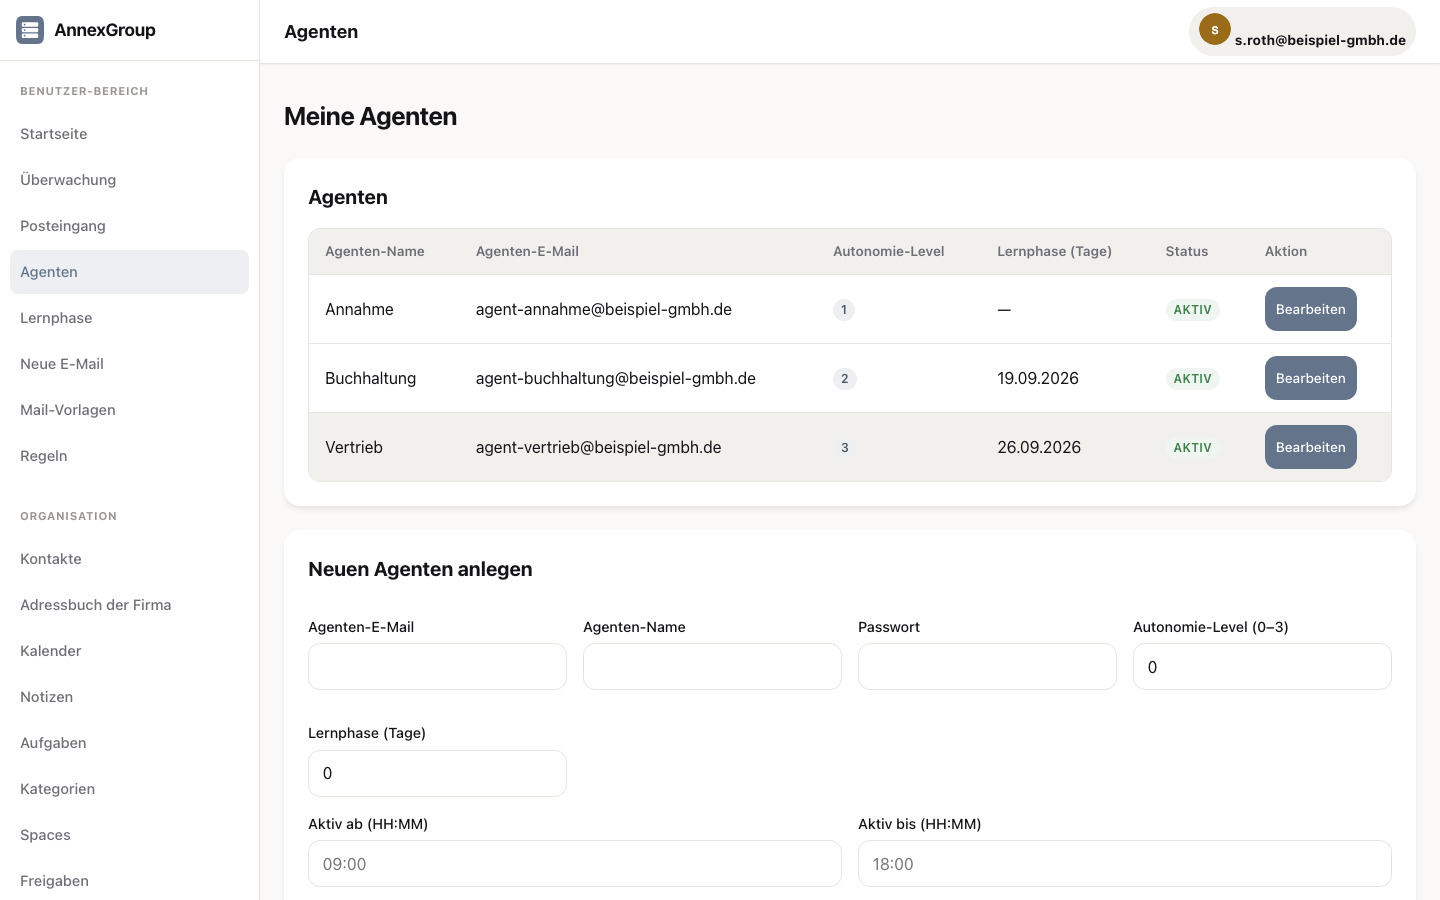Click the AKTIV status badge for Vertrieb
This screenshot has height=900, width=1440.
tap(1192, 447)
